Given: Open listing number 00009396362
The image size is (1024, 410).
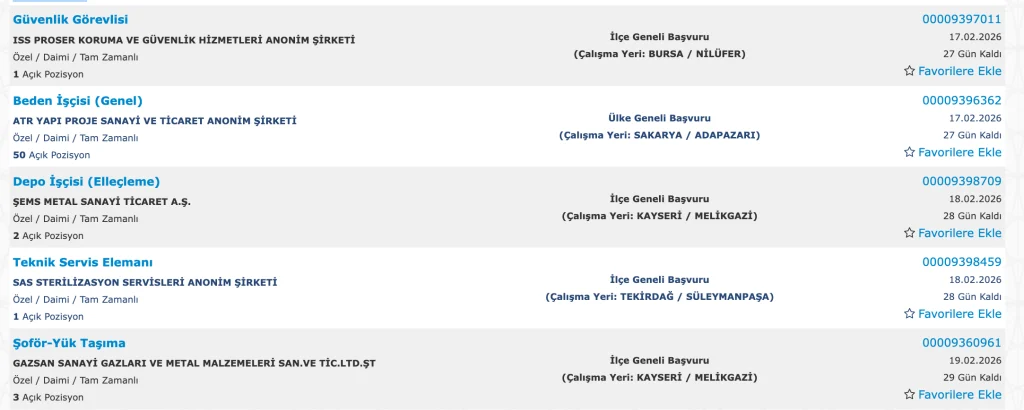Looking at the screenshot, I should (961, 100).
